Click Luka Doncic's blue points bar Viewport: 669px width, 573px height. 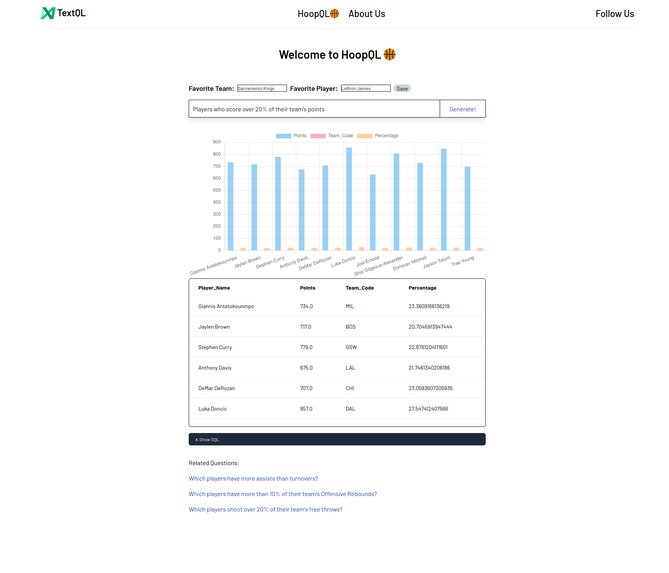point(349,199)
